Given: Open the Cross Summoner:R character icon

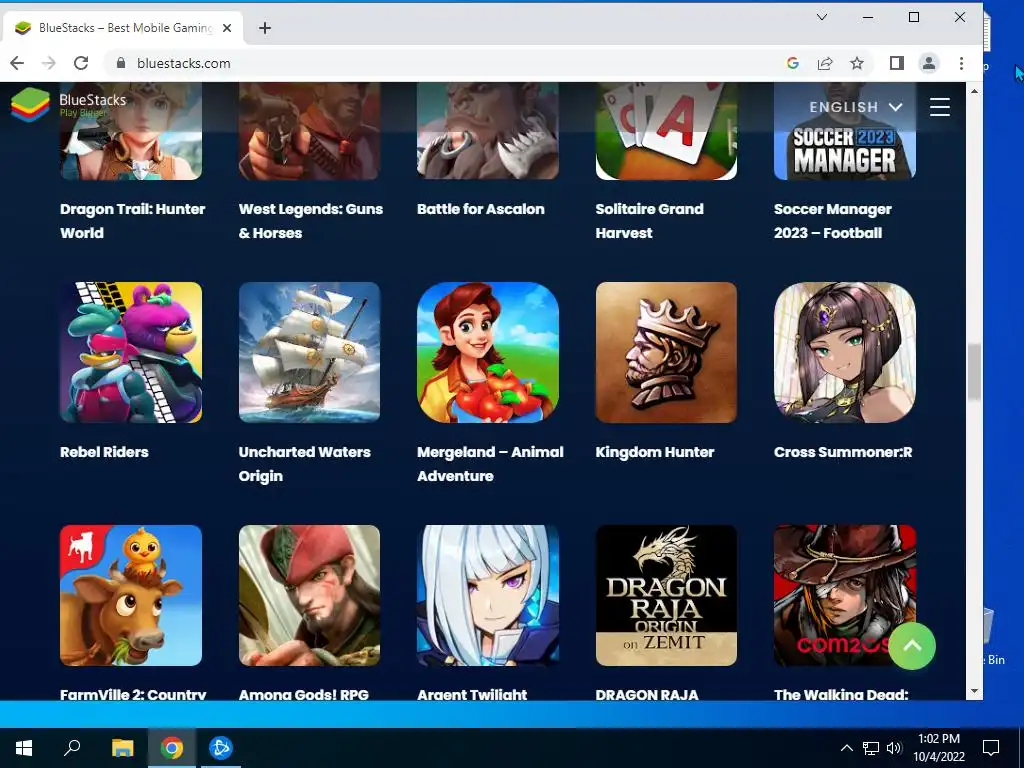Looking at the screenshot, I should 844,353.
